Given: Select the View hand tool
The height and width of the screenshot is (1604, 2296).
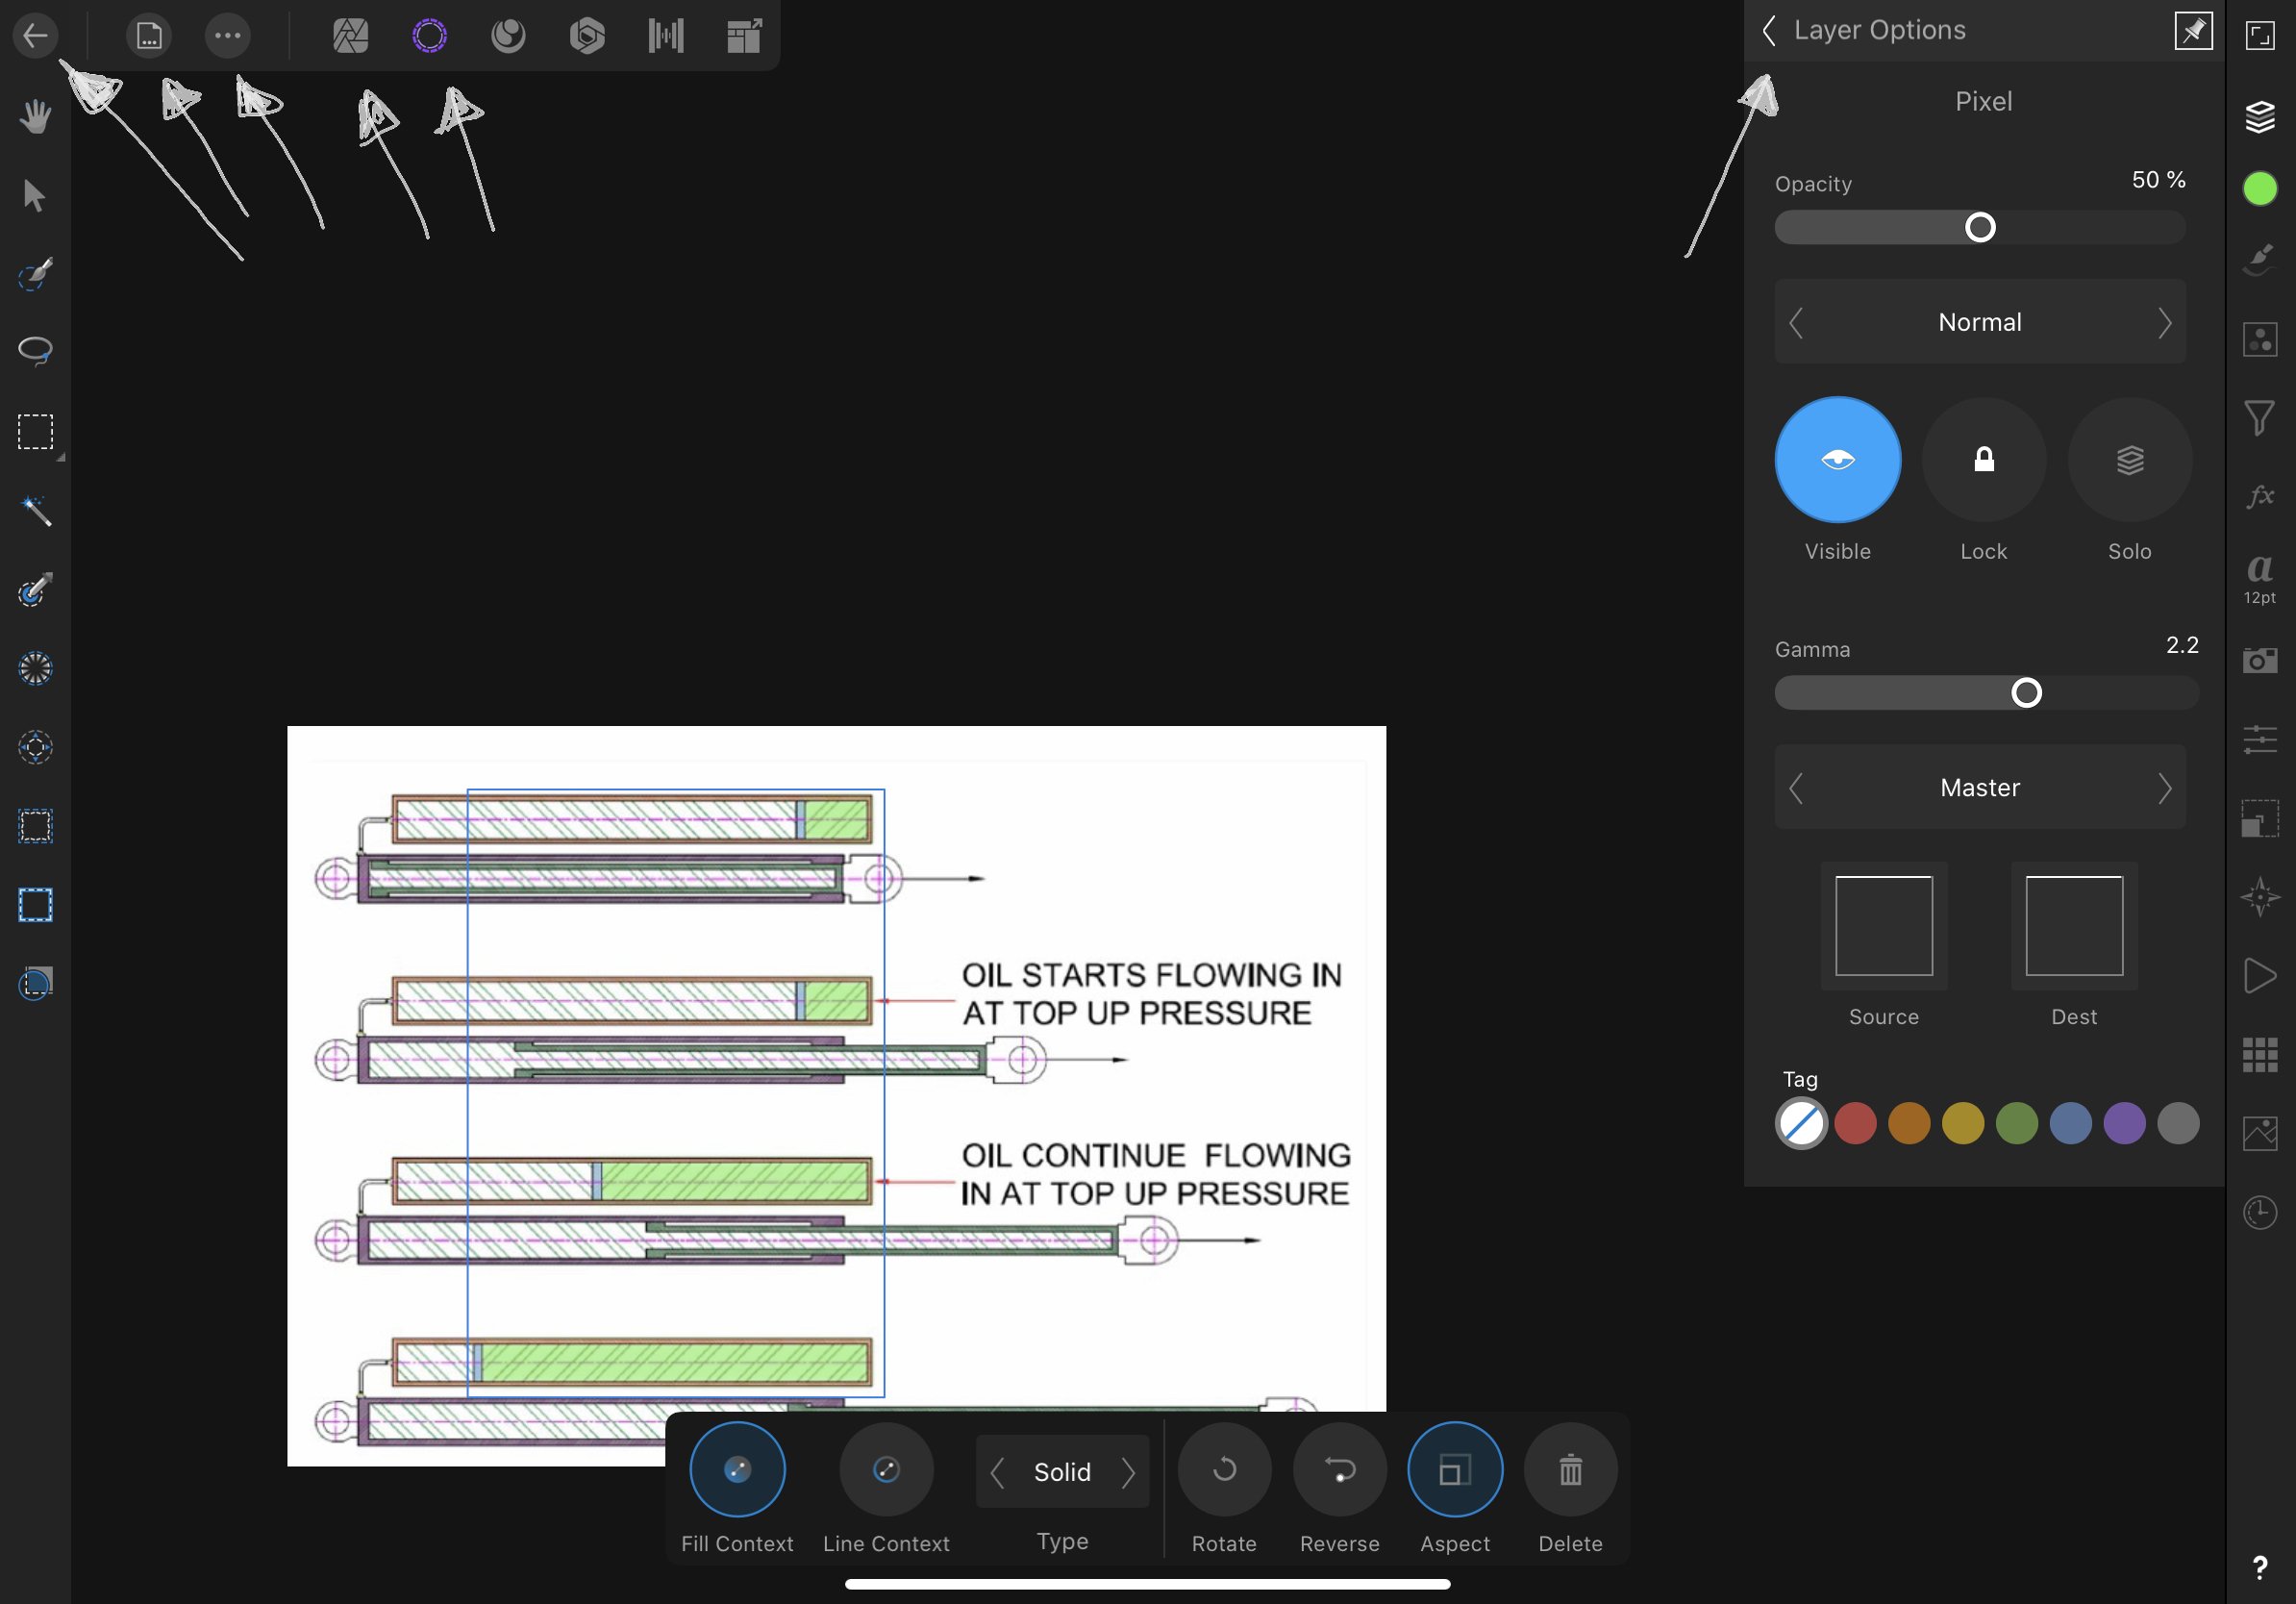Looking at the screenshot, I should 35,116.
